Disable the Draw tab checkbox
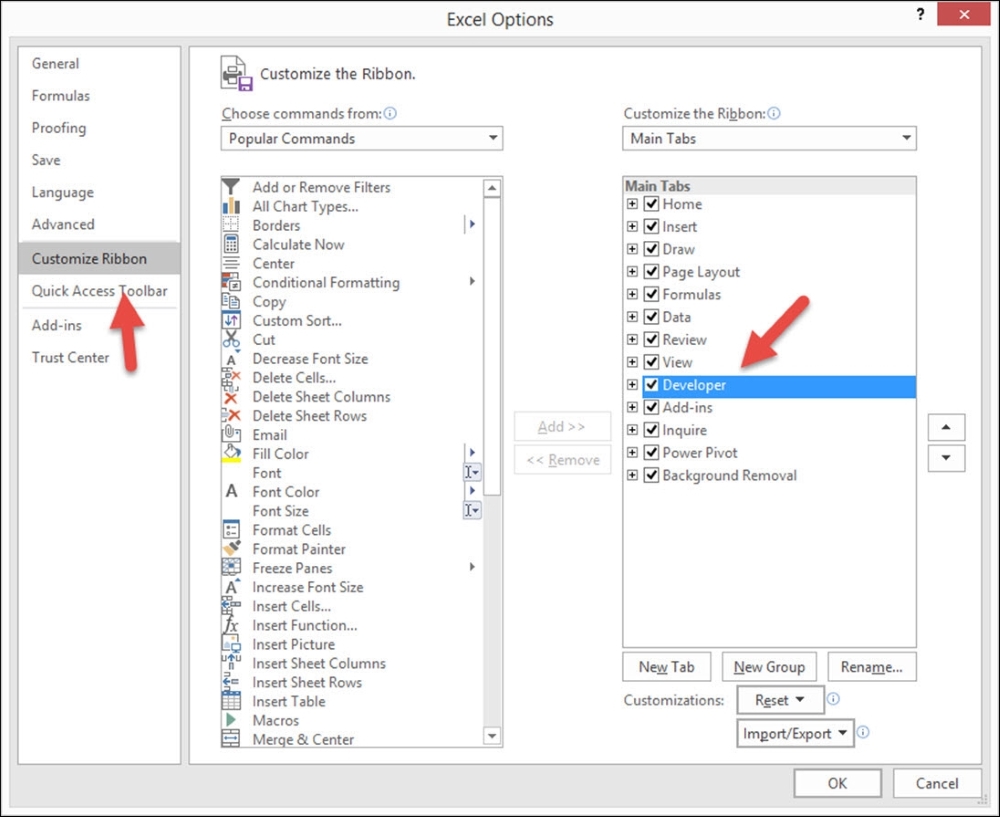This screenshot has width=1000, height=817. tap(651, 249)
